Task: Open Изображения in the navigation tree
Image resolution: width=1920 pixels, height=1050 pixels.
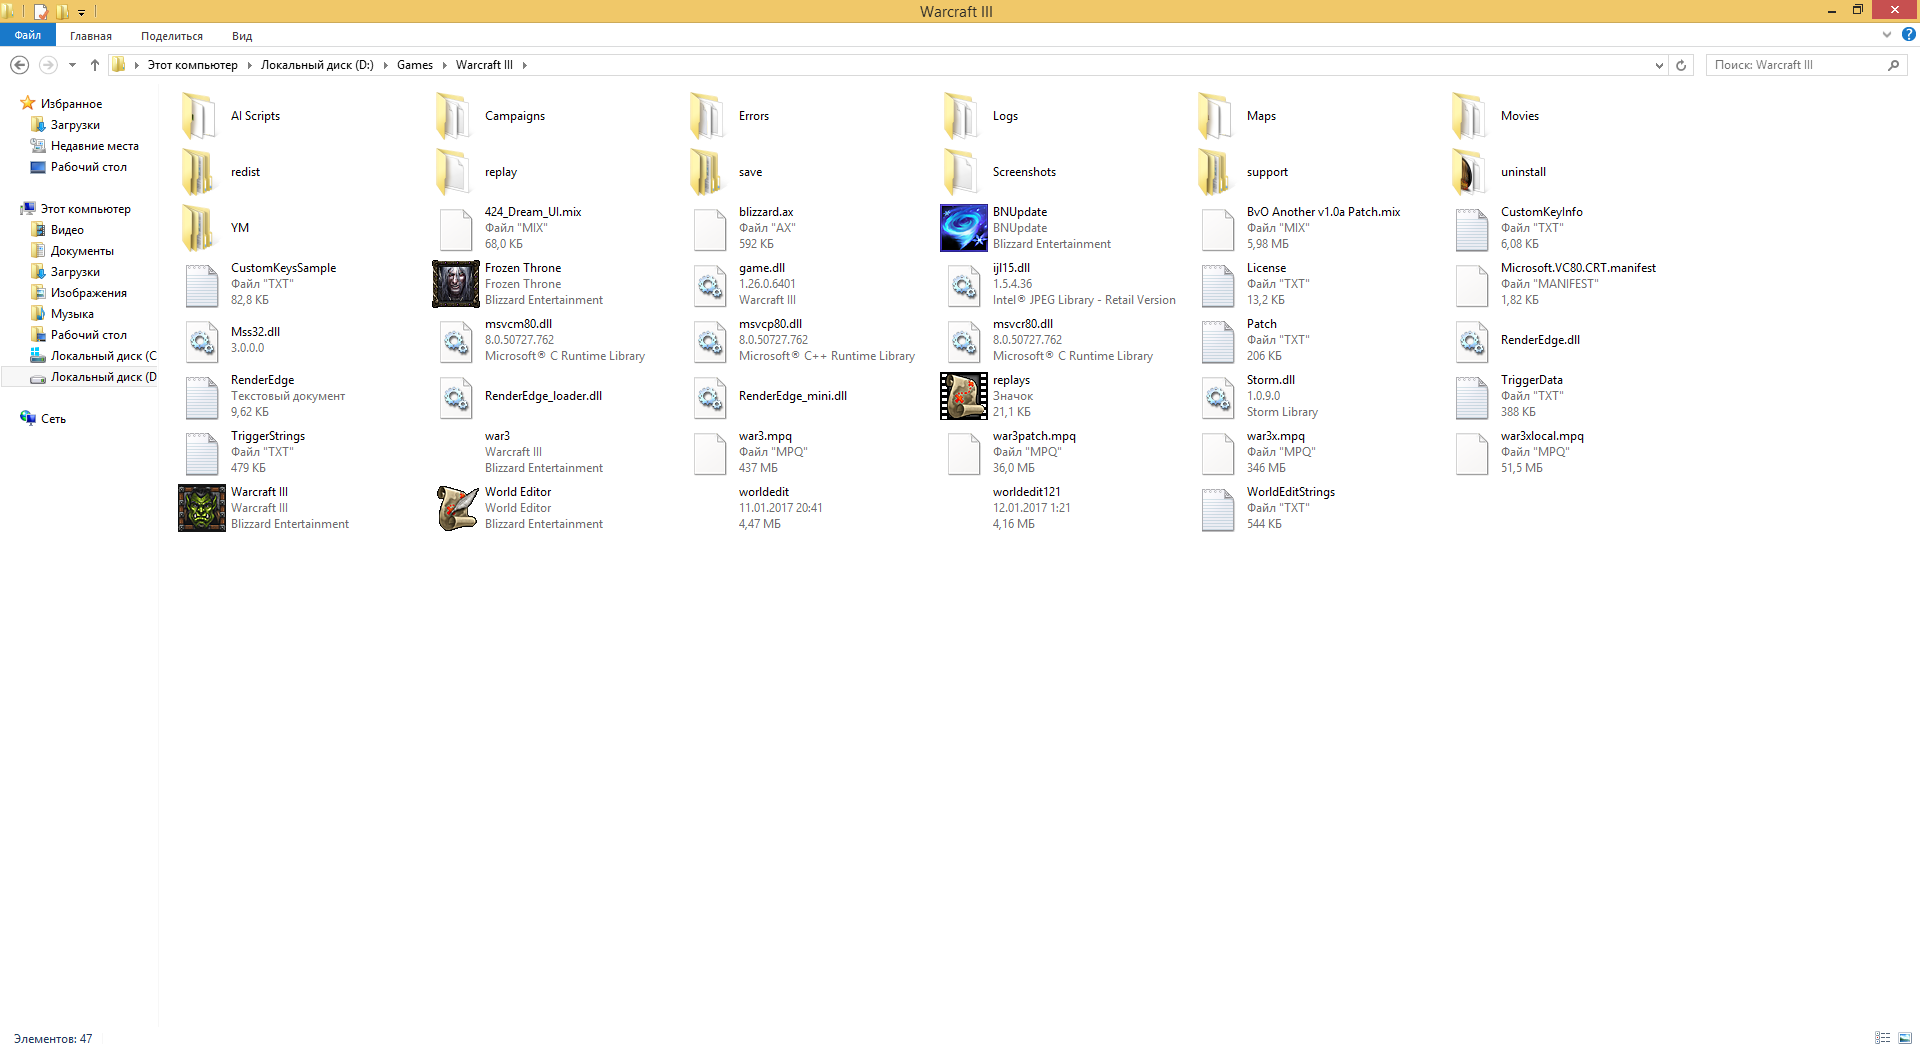Action: [89, 293]
